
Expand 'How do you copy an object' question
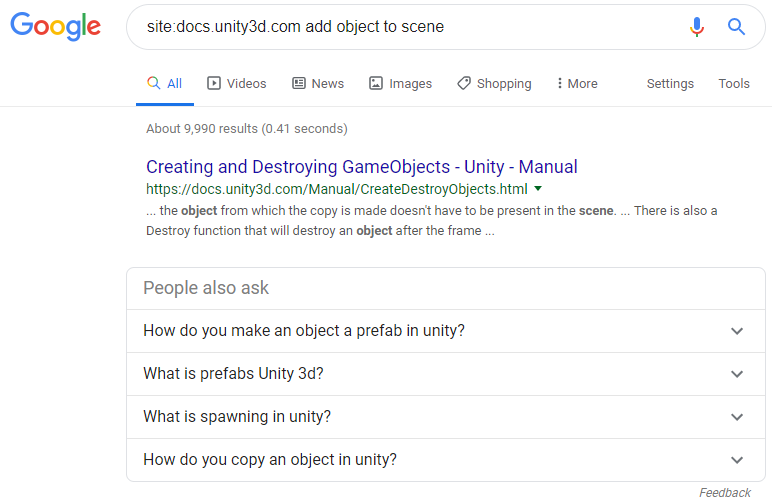446,460
